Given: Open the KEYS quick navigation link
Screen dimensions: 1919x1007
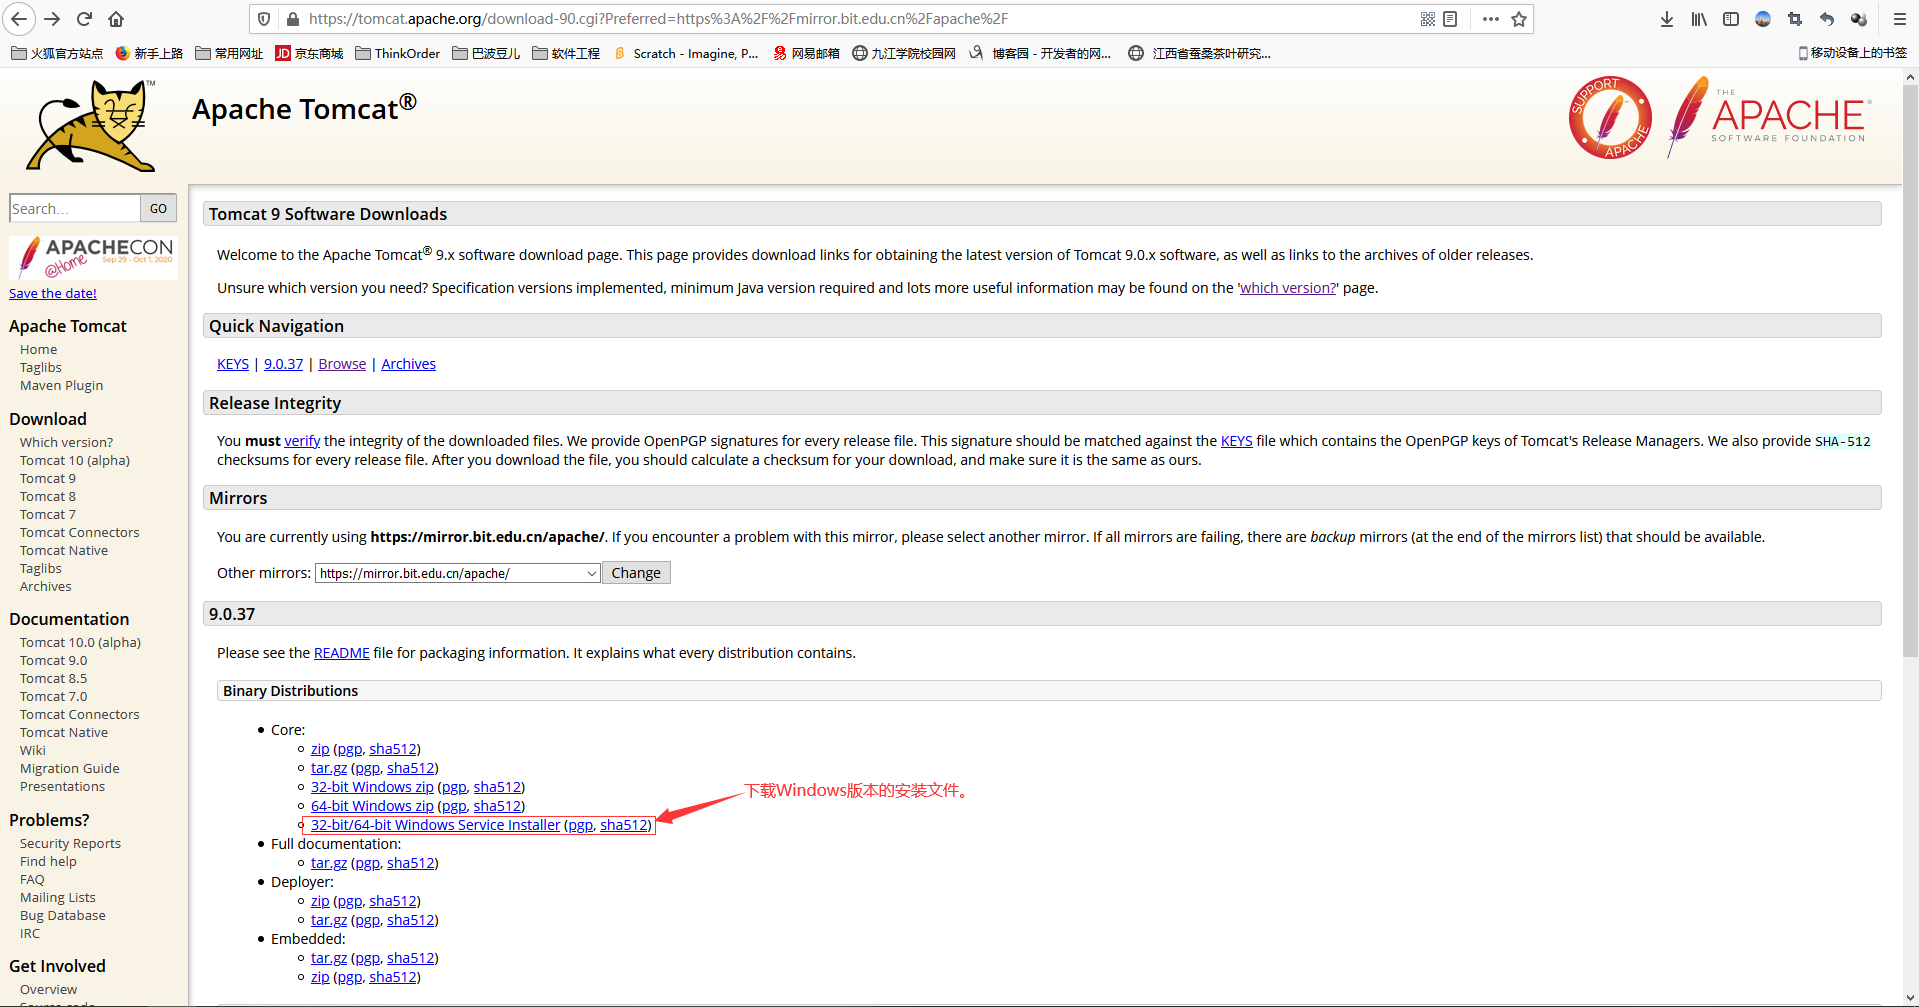Looking at the screenshot, I should click(233, 364).
